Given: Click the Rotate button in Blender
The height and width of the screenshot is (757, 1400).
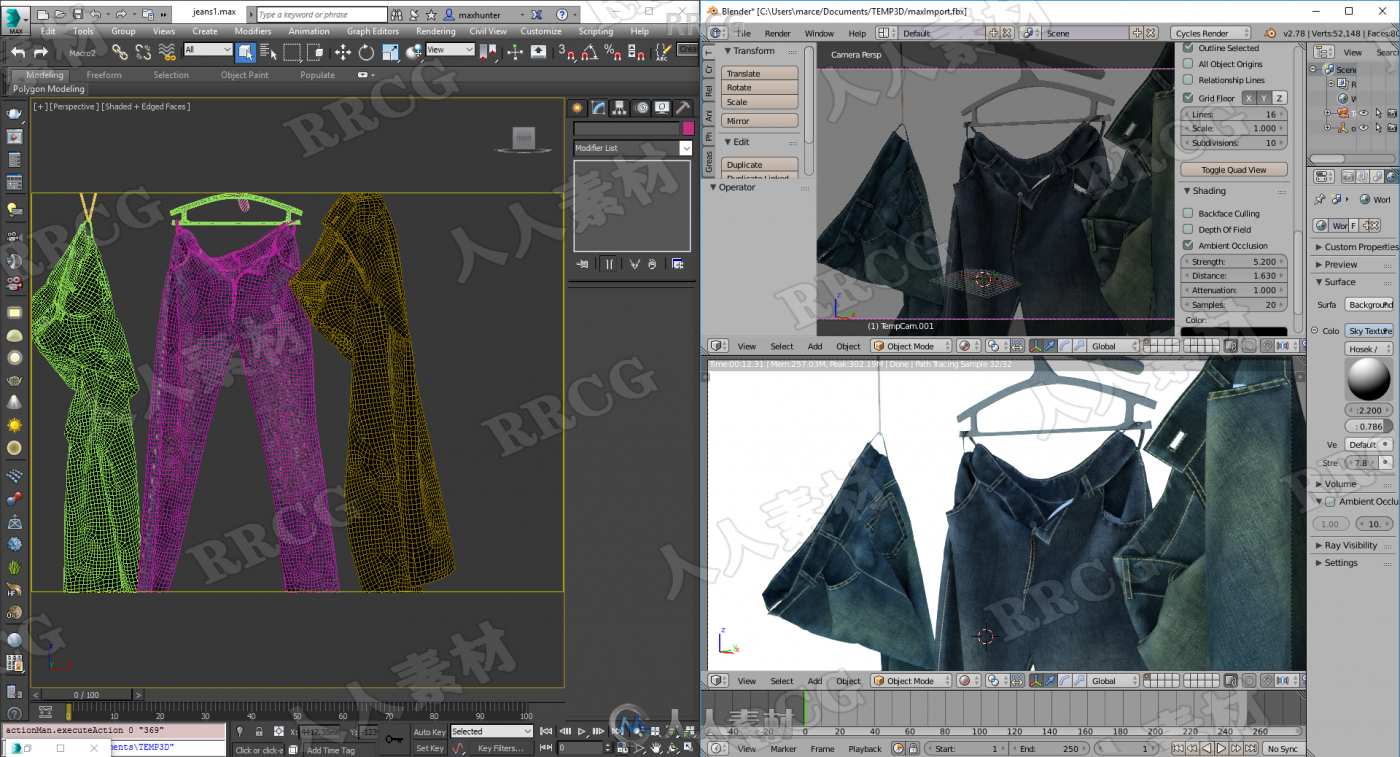Looking at the screenshot, I should [x=760, y=88].
